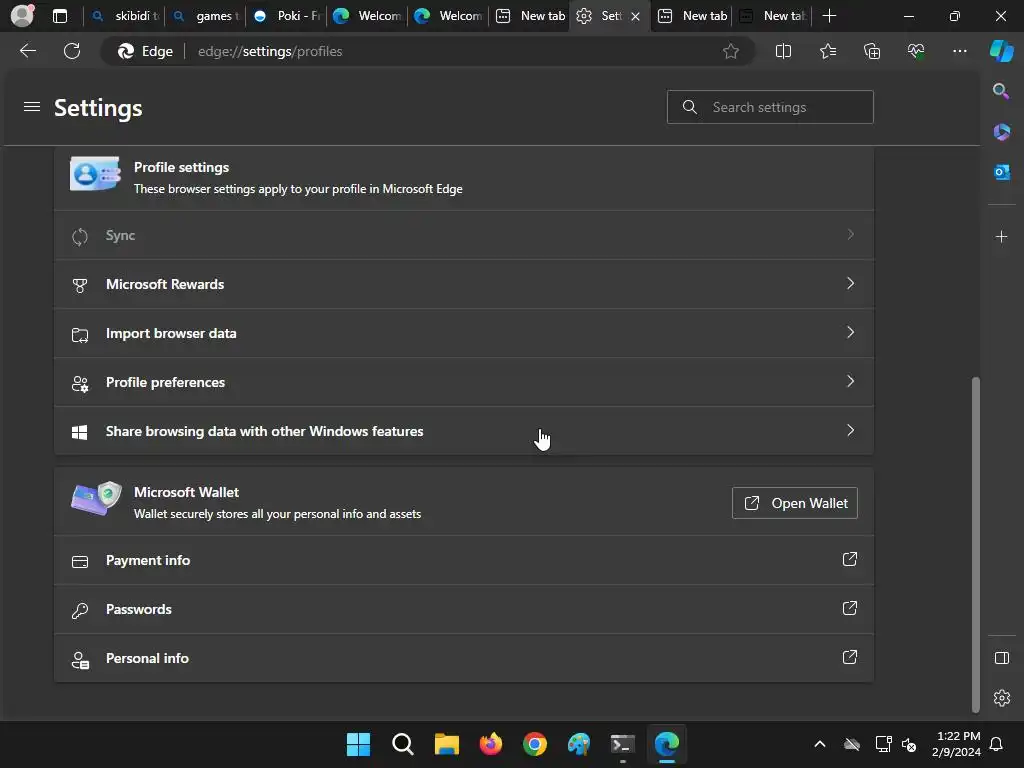Open the sidebar Search tool
Image resolution: width=1024 pixels, height=768 pixels.
pyautogui.click(x=1001, y=91)
